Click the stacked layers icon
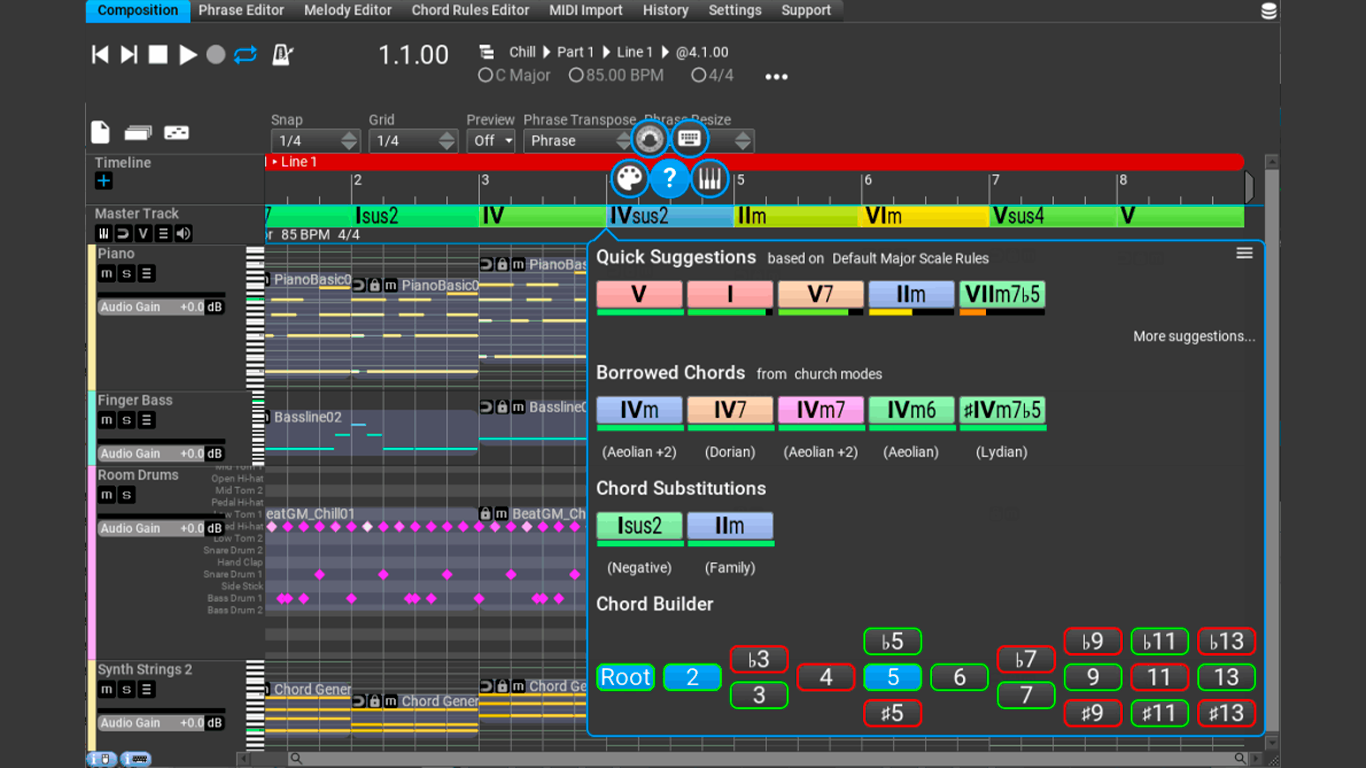Image resolution: width=1366 pixels, height=768 pixels. 138,132
